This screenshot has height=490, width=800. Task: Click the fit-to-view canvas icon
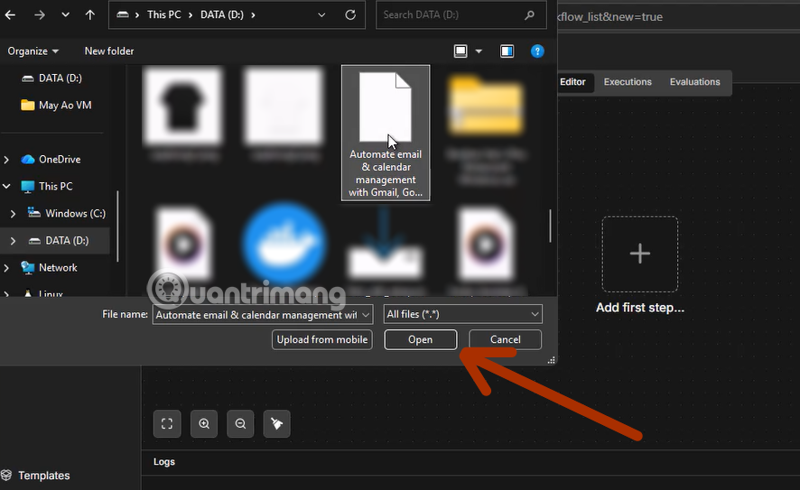click(167, 424)
